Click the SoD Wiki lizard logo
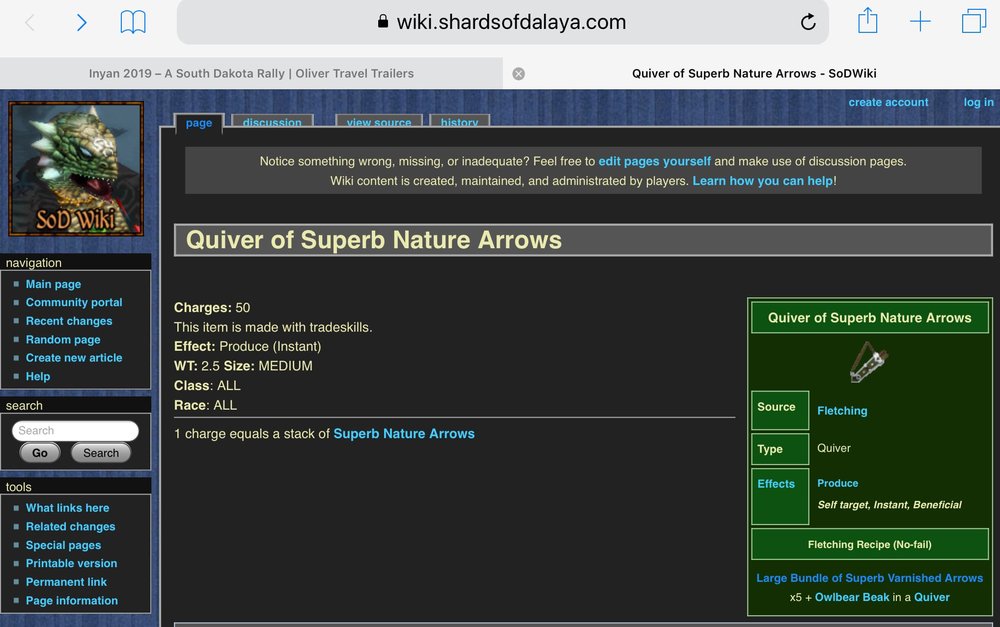The width and height of the screenshot is (1000, 627). (x=76, y=168)
